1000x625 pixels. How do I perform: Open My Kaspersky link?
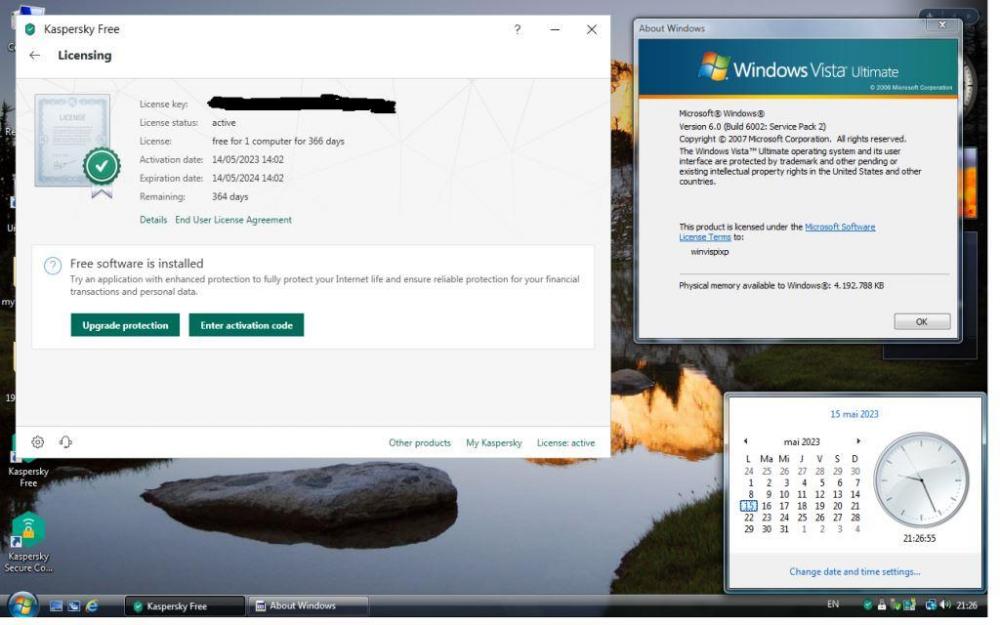click(x=494, y=443)
